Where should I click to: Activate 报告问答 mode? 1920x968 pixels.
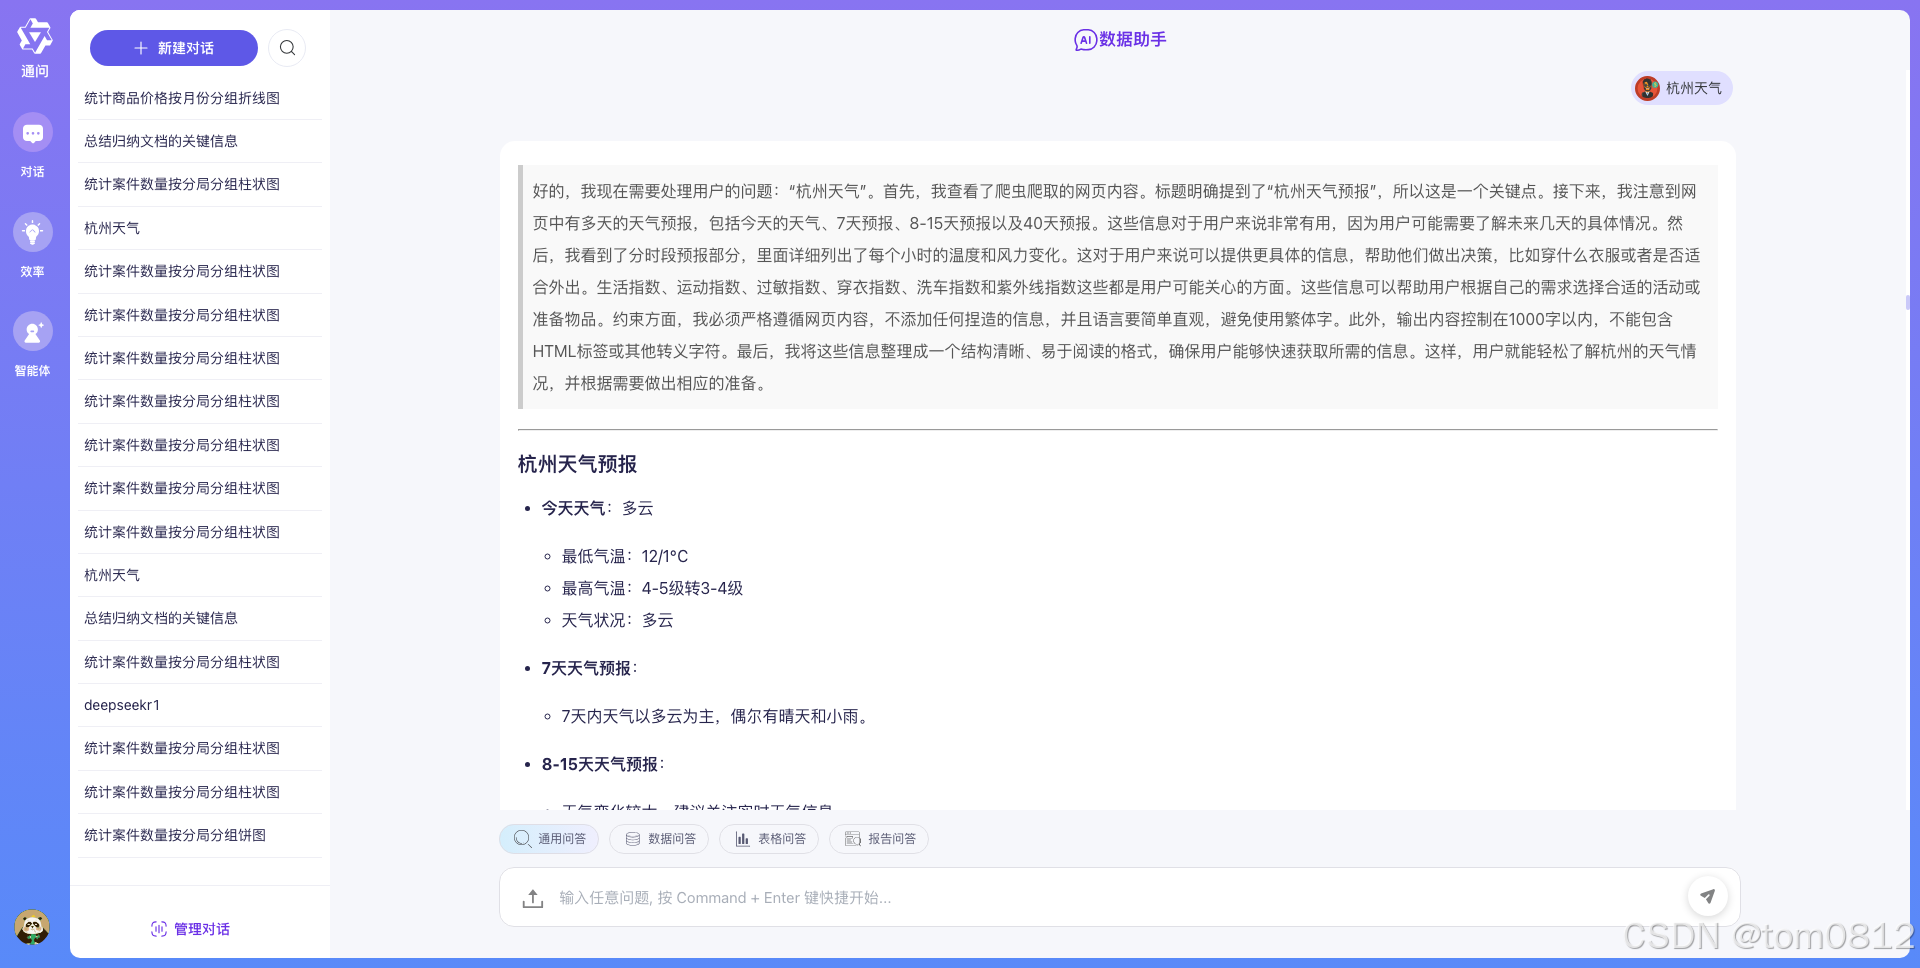[x=878, y=839]
